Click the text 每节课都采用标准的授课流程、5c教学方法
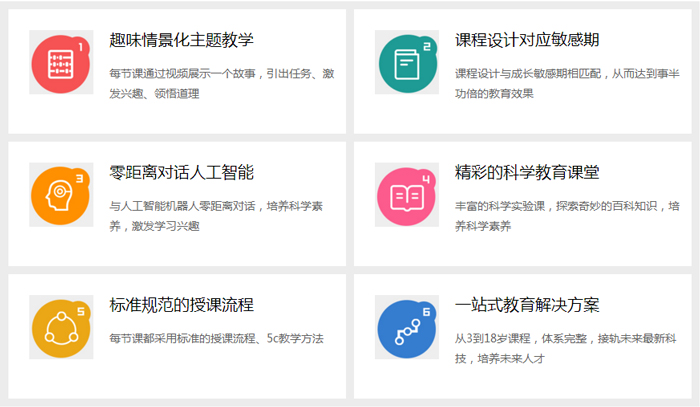Image resolution: width=700 pixels, height=407 pixels. [x=217, y=339]
